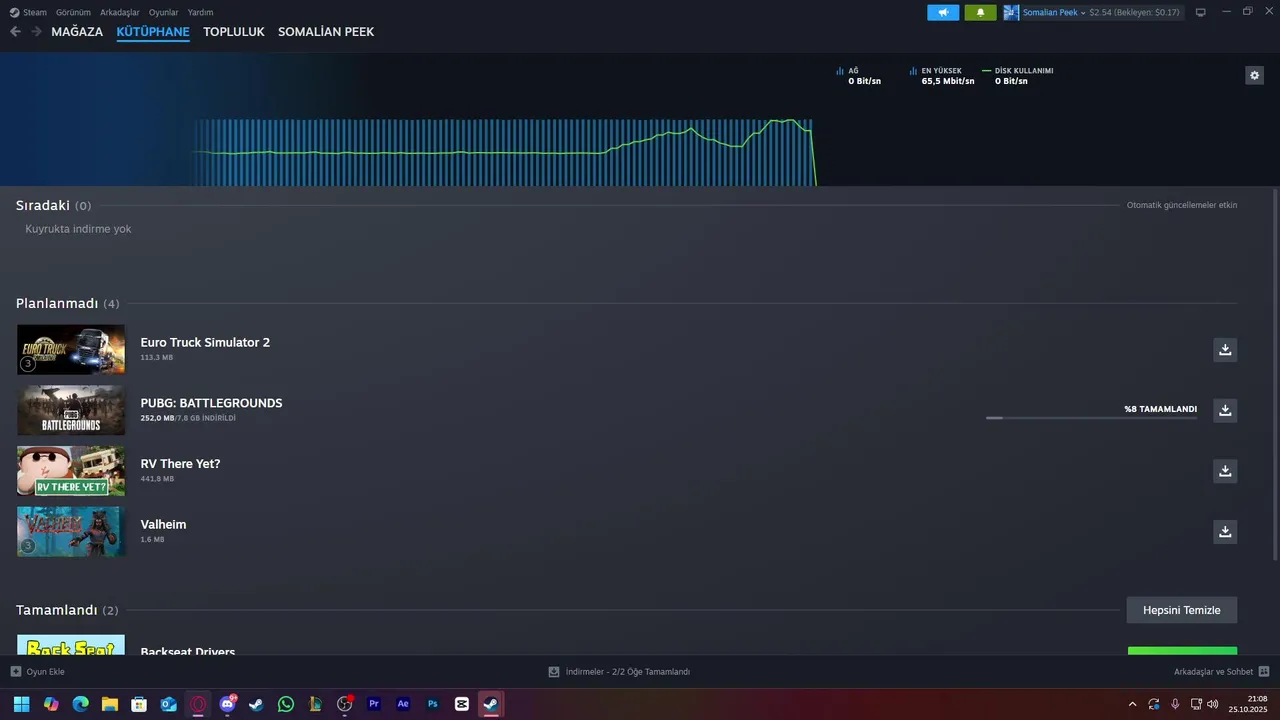1280x720 pixels.
Task: Click PUBG: BATTLEGROUNDS title text
Action: point(211,403)
